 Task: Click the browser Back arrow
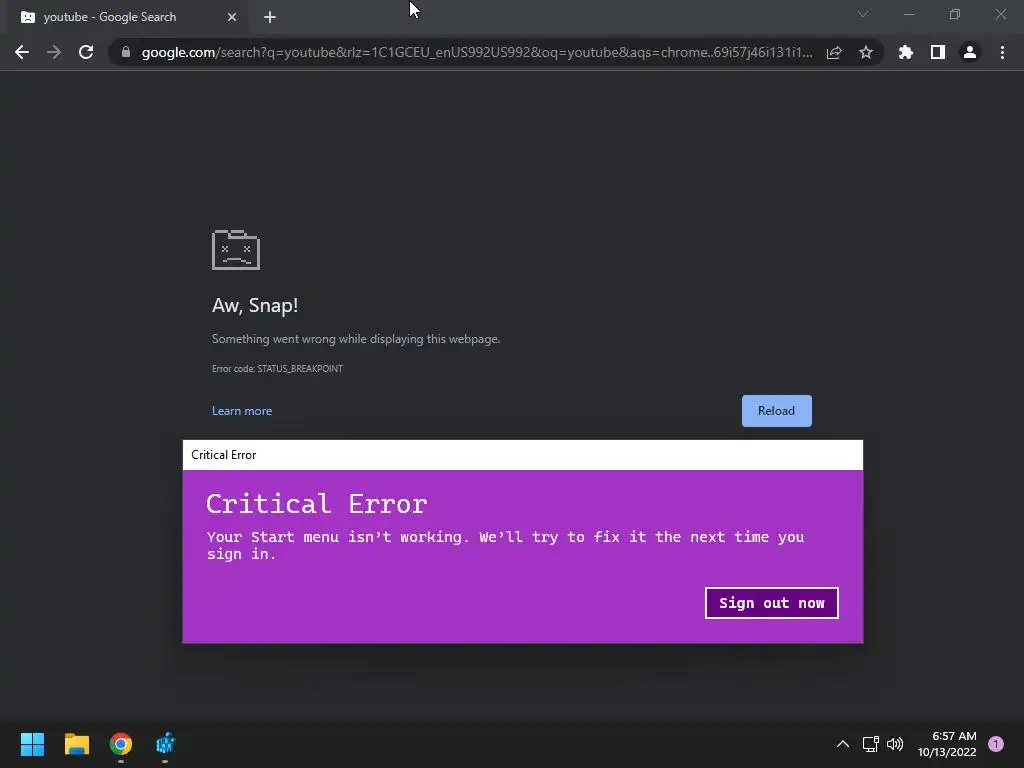22,52
